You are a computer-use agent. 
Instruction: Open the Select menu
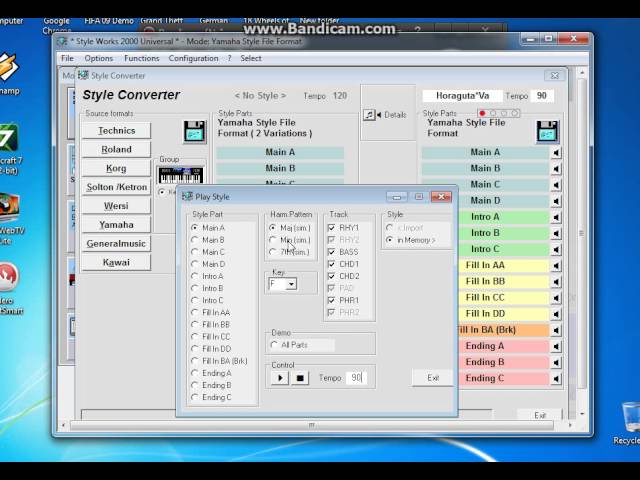pos(251,58)
